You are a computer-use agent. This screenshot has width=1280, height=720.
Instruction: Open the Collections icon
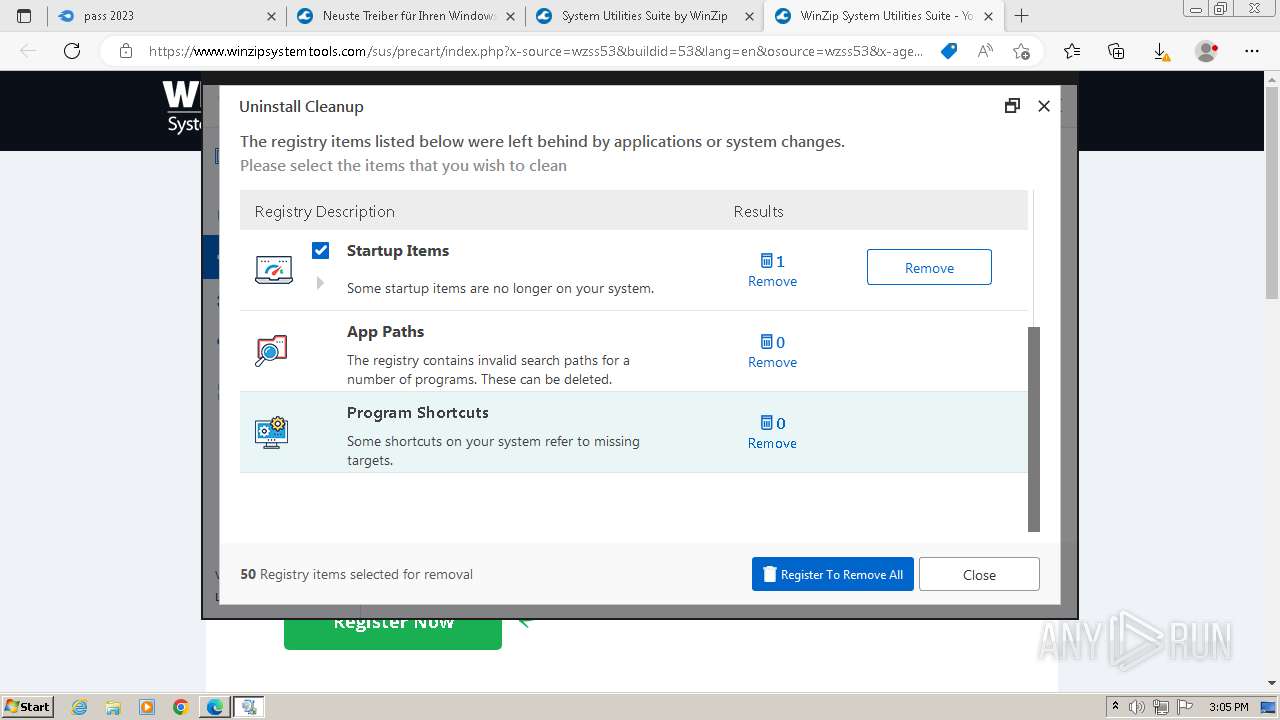(x=1116, y=51)
